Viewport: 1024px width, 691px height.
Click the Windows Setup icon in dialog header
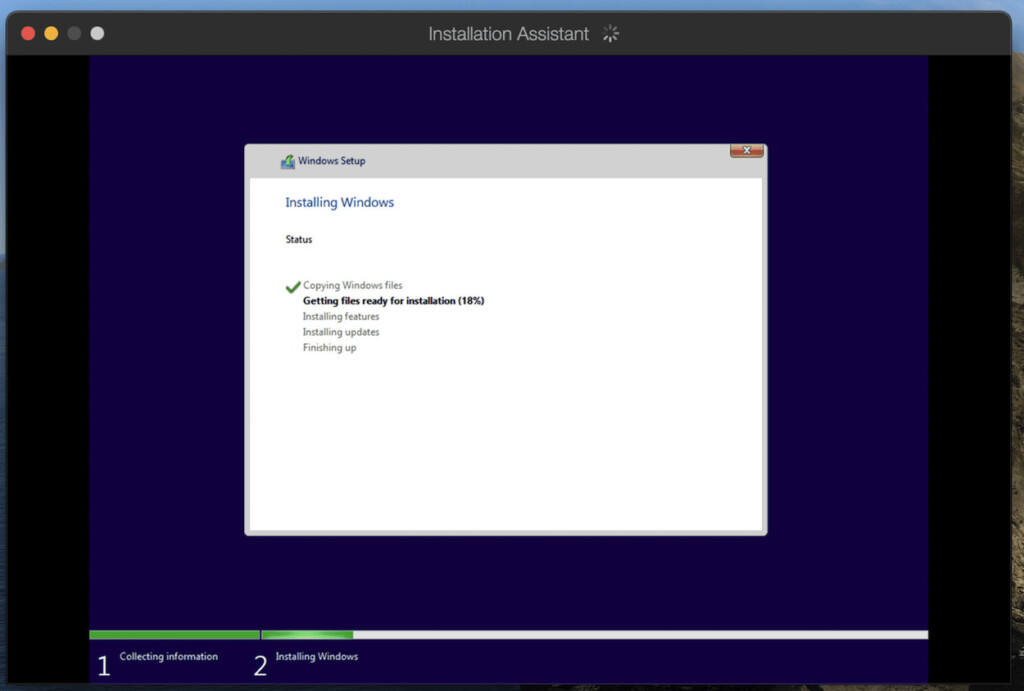[287, 161]
